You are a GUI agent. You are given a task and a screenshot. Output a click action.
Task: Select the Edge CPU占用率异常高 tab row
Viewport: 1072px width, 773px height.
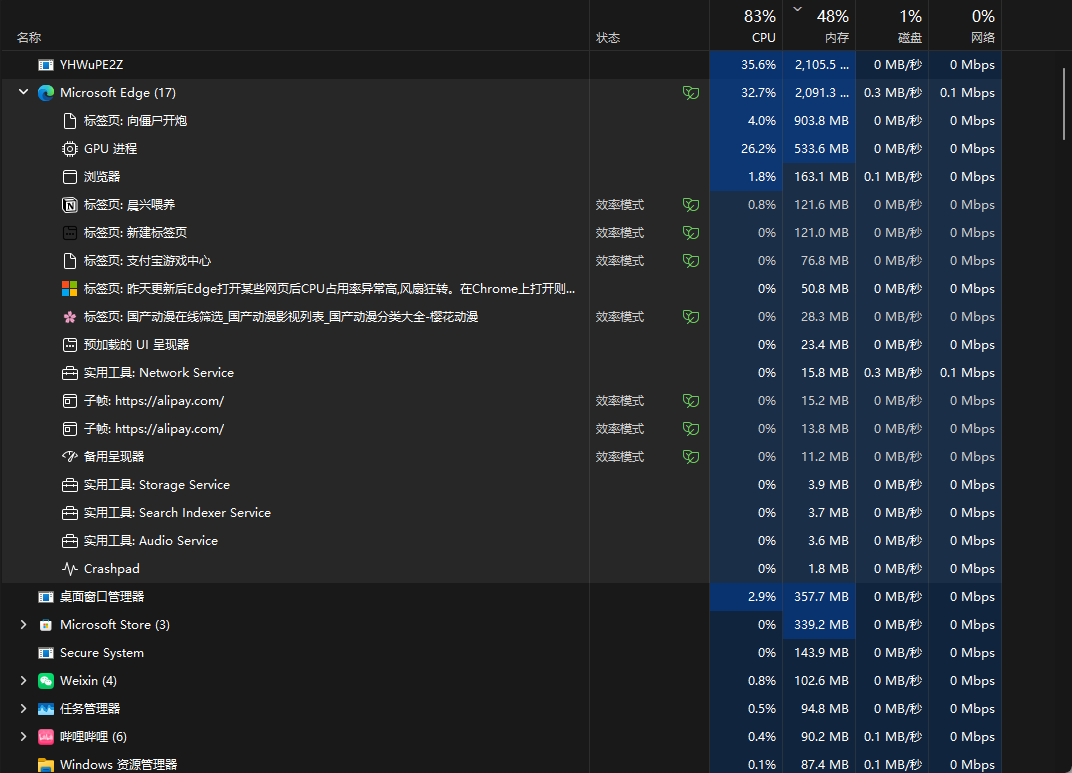pos(501,289)
